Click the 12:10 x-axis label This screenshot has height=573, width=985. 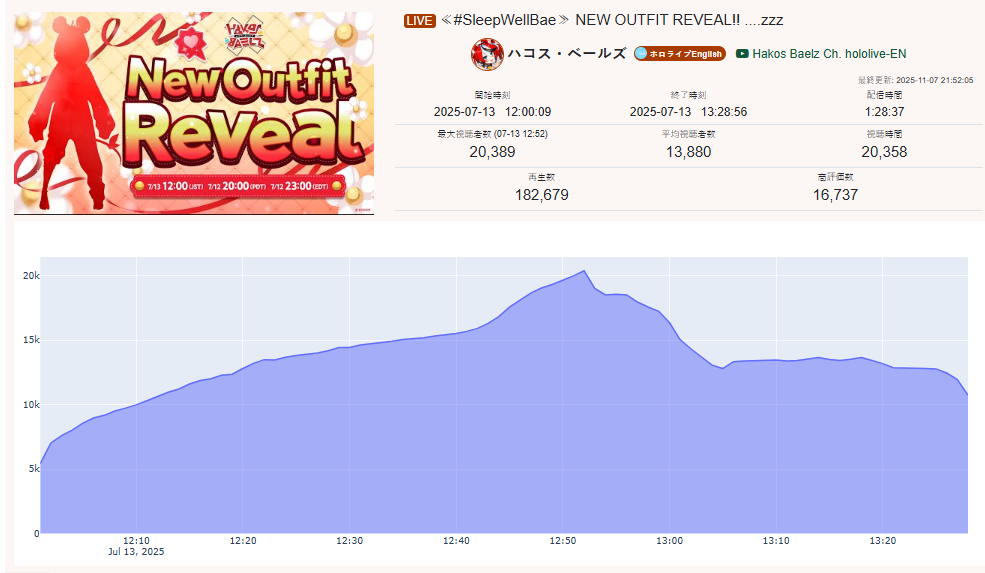tap(136, 540)
